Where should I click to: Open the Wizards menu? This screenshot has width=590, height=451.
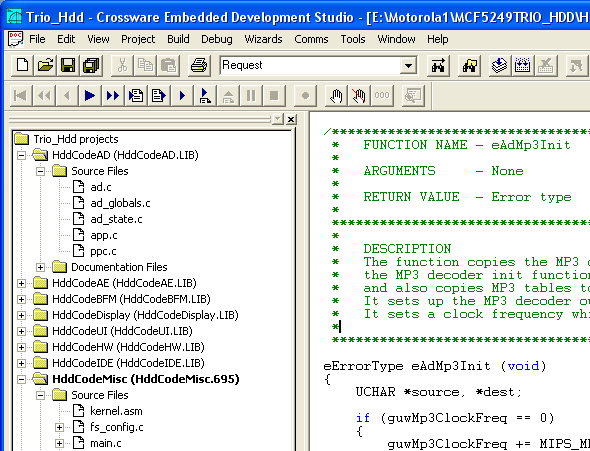pyautogui.click(x=263, y=39)
